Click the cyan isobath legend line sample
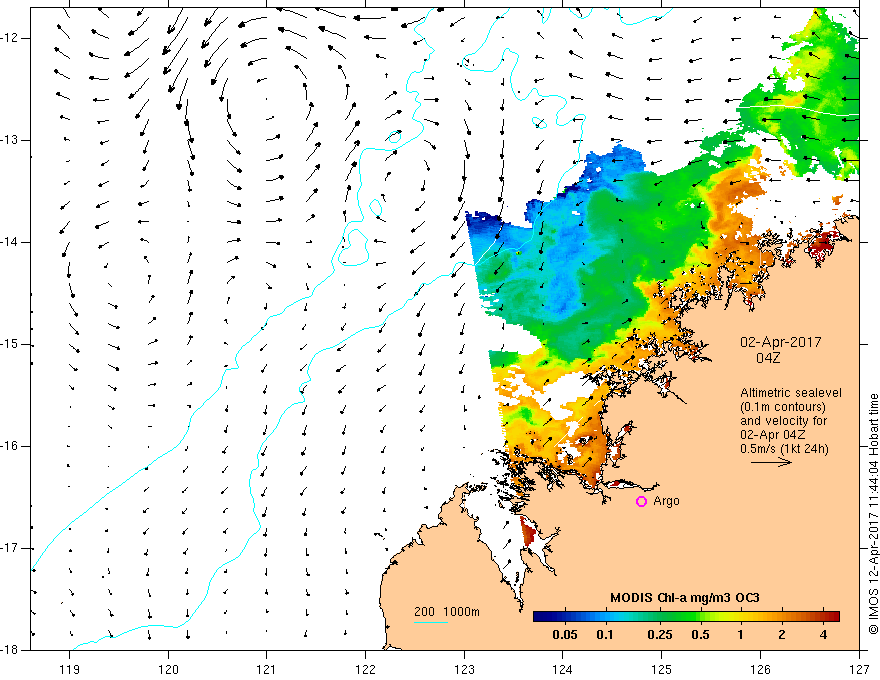 click(x=431, y=622)
